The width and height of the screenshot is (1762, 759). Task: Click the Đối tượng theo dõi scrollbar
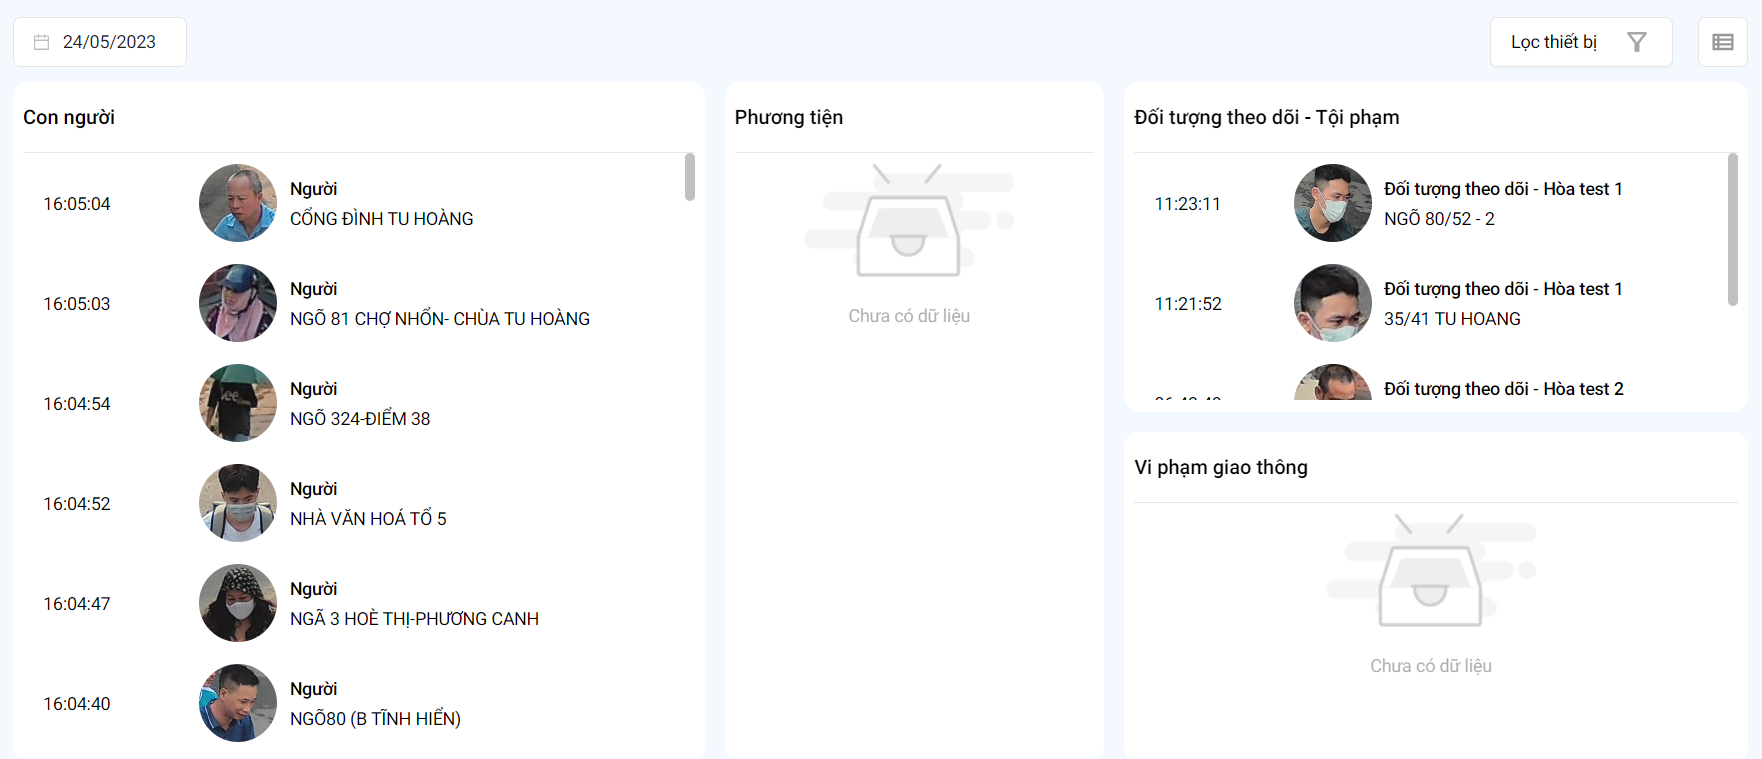[x=1733, y=229]
